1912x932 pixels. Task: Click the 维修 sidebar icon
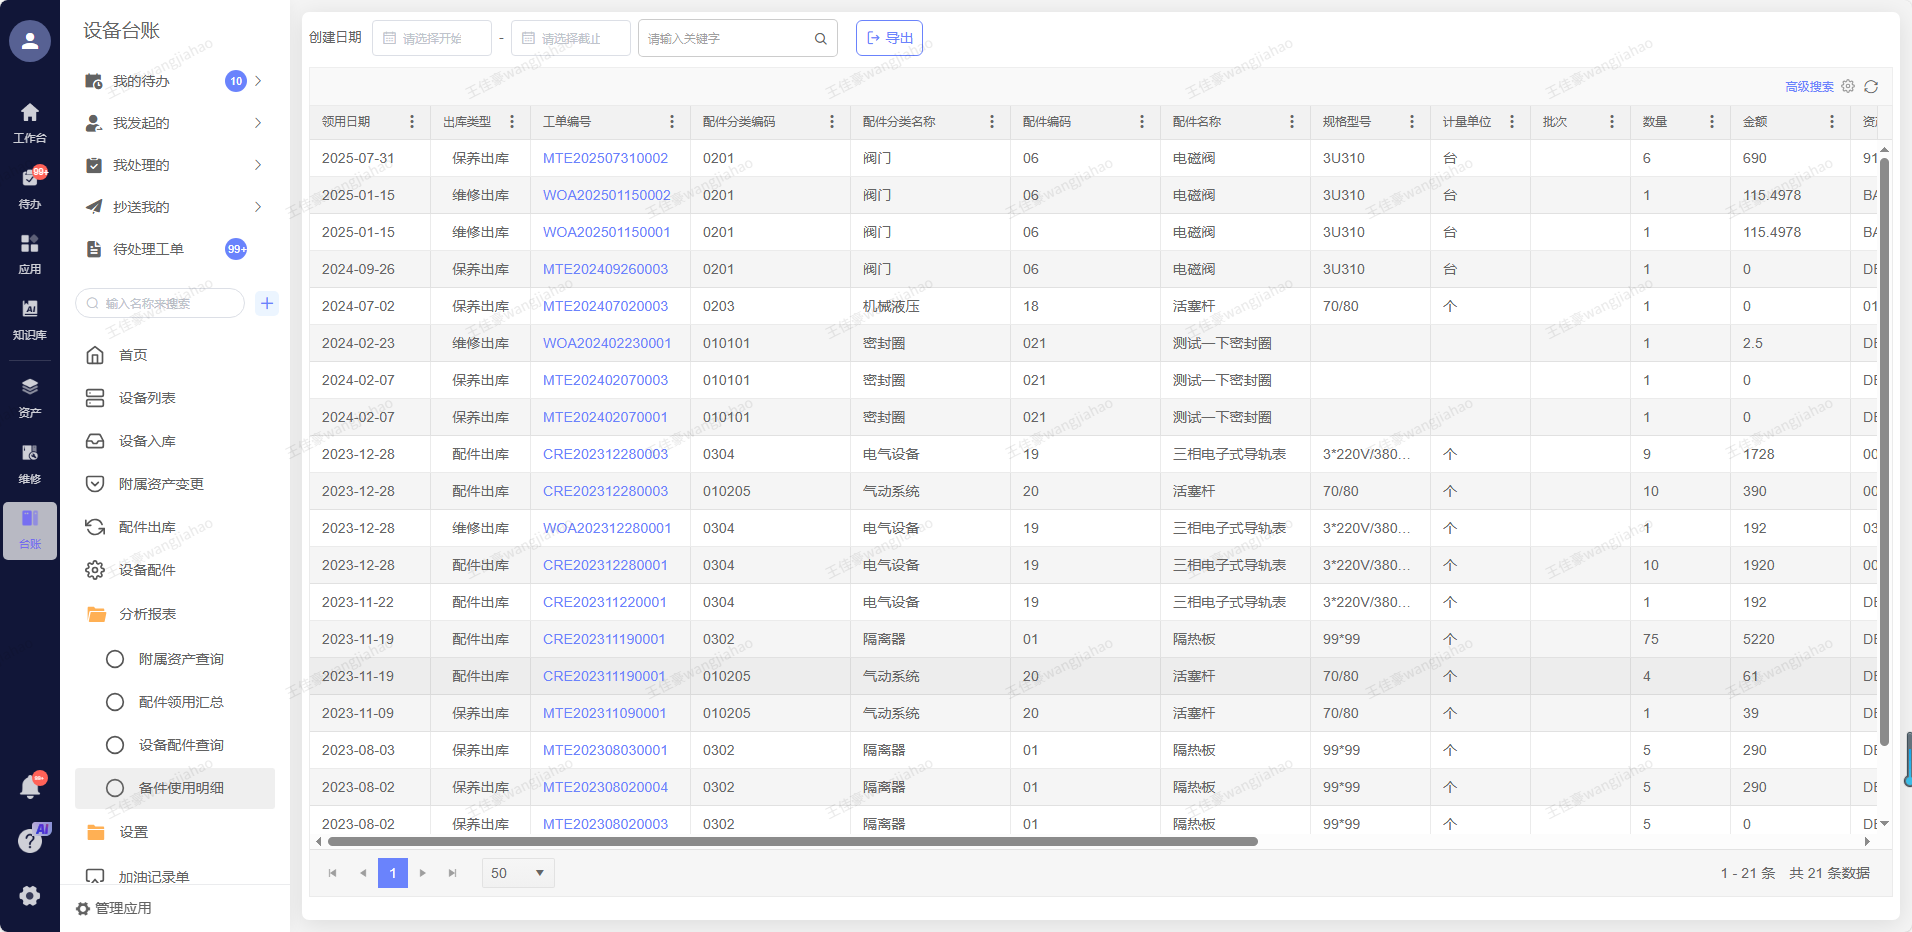(x=30, y=463)
